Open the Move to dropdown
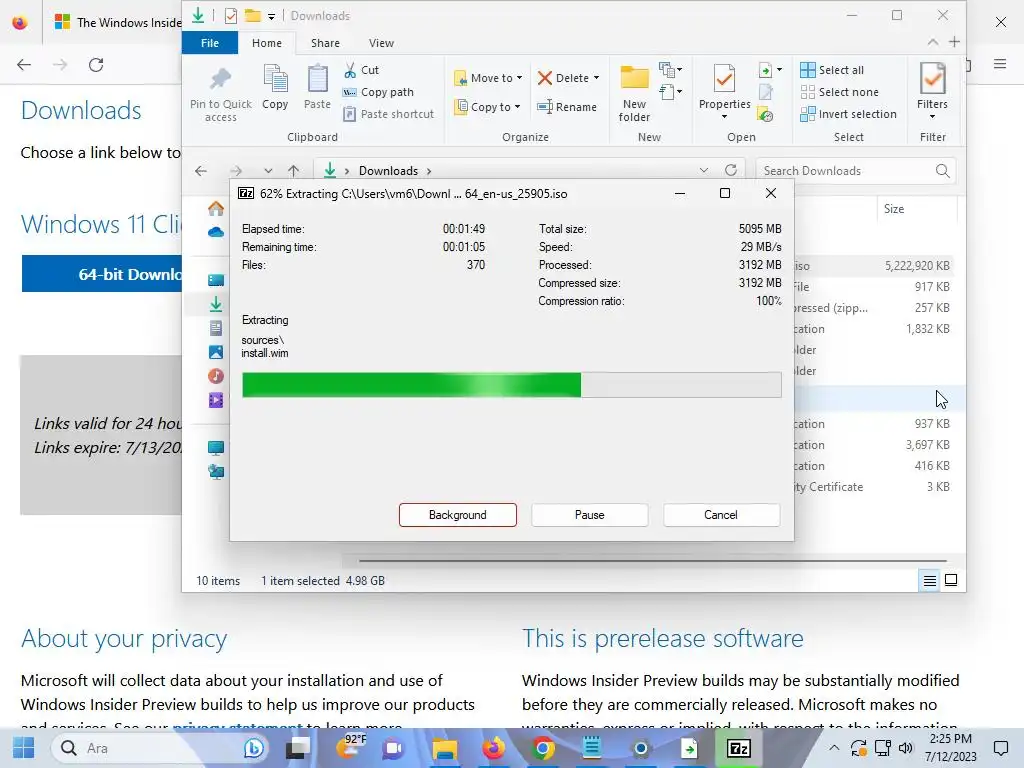Image resolution: width=1024 pixels, height=768 pixels. click(488, 78)
